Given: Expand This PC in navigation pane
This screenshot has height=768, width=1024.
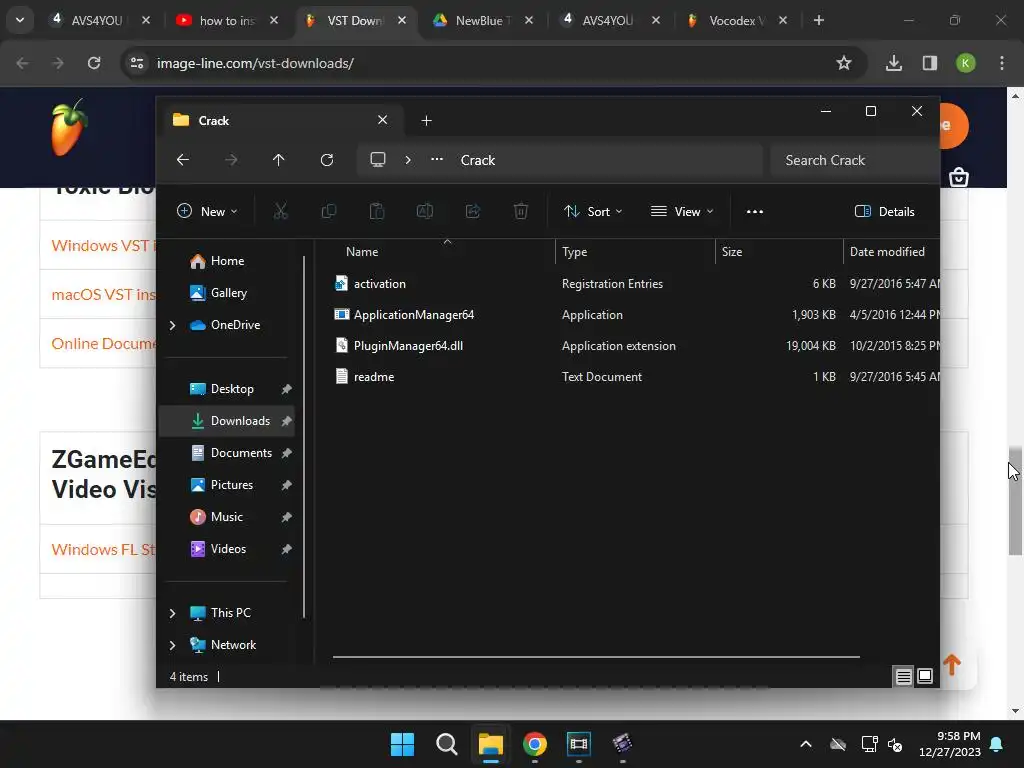Looking at the screenshot, I should pyautogui.click(x=172, y=613).
